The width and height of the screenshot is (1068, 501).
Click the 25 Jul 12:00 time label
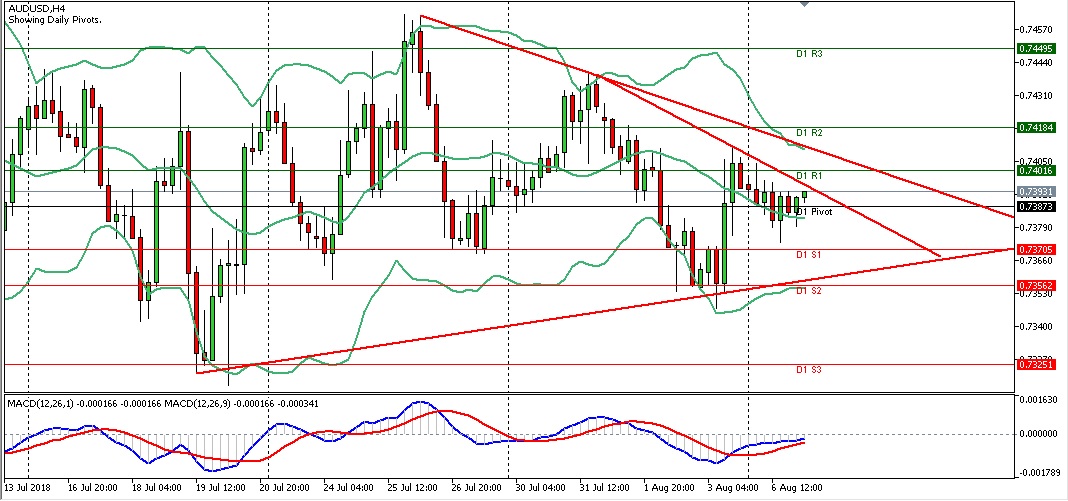tap(412, 488)
